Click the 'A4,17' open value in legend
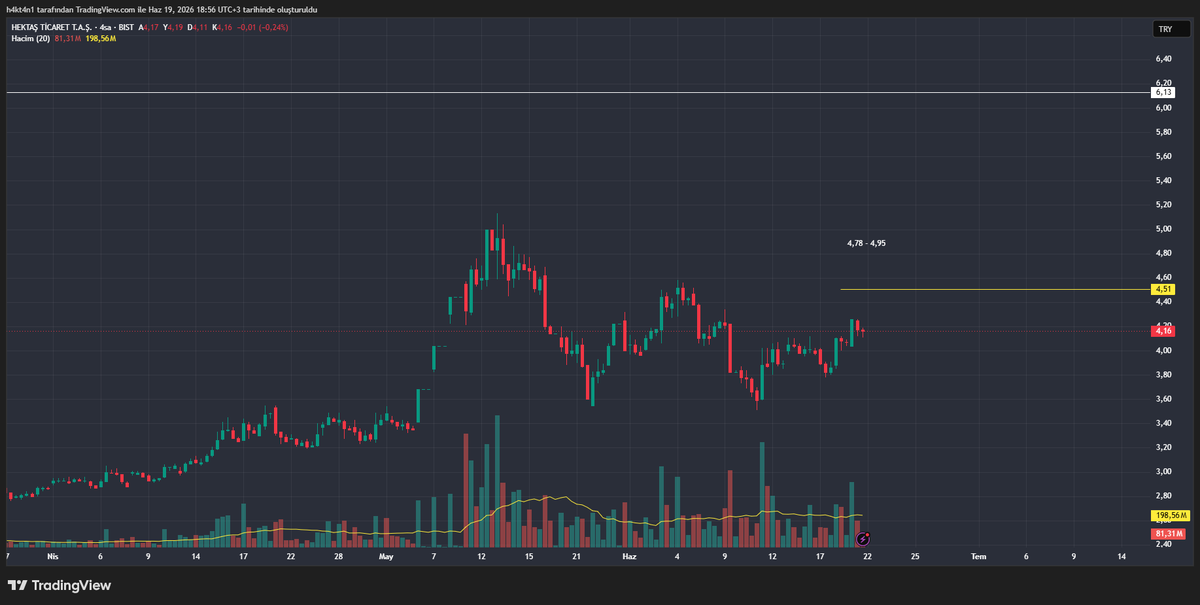Image resolution: width=1200 pixels, height=605 pixels. click(x=150, y=27)
